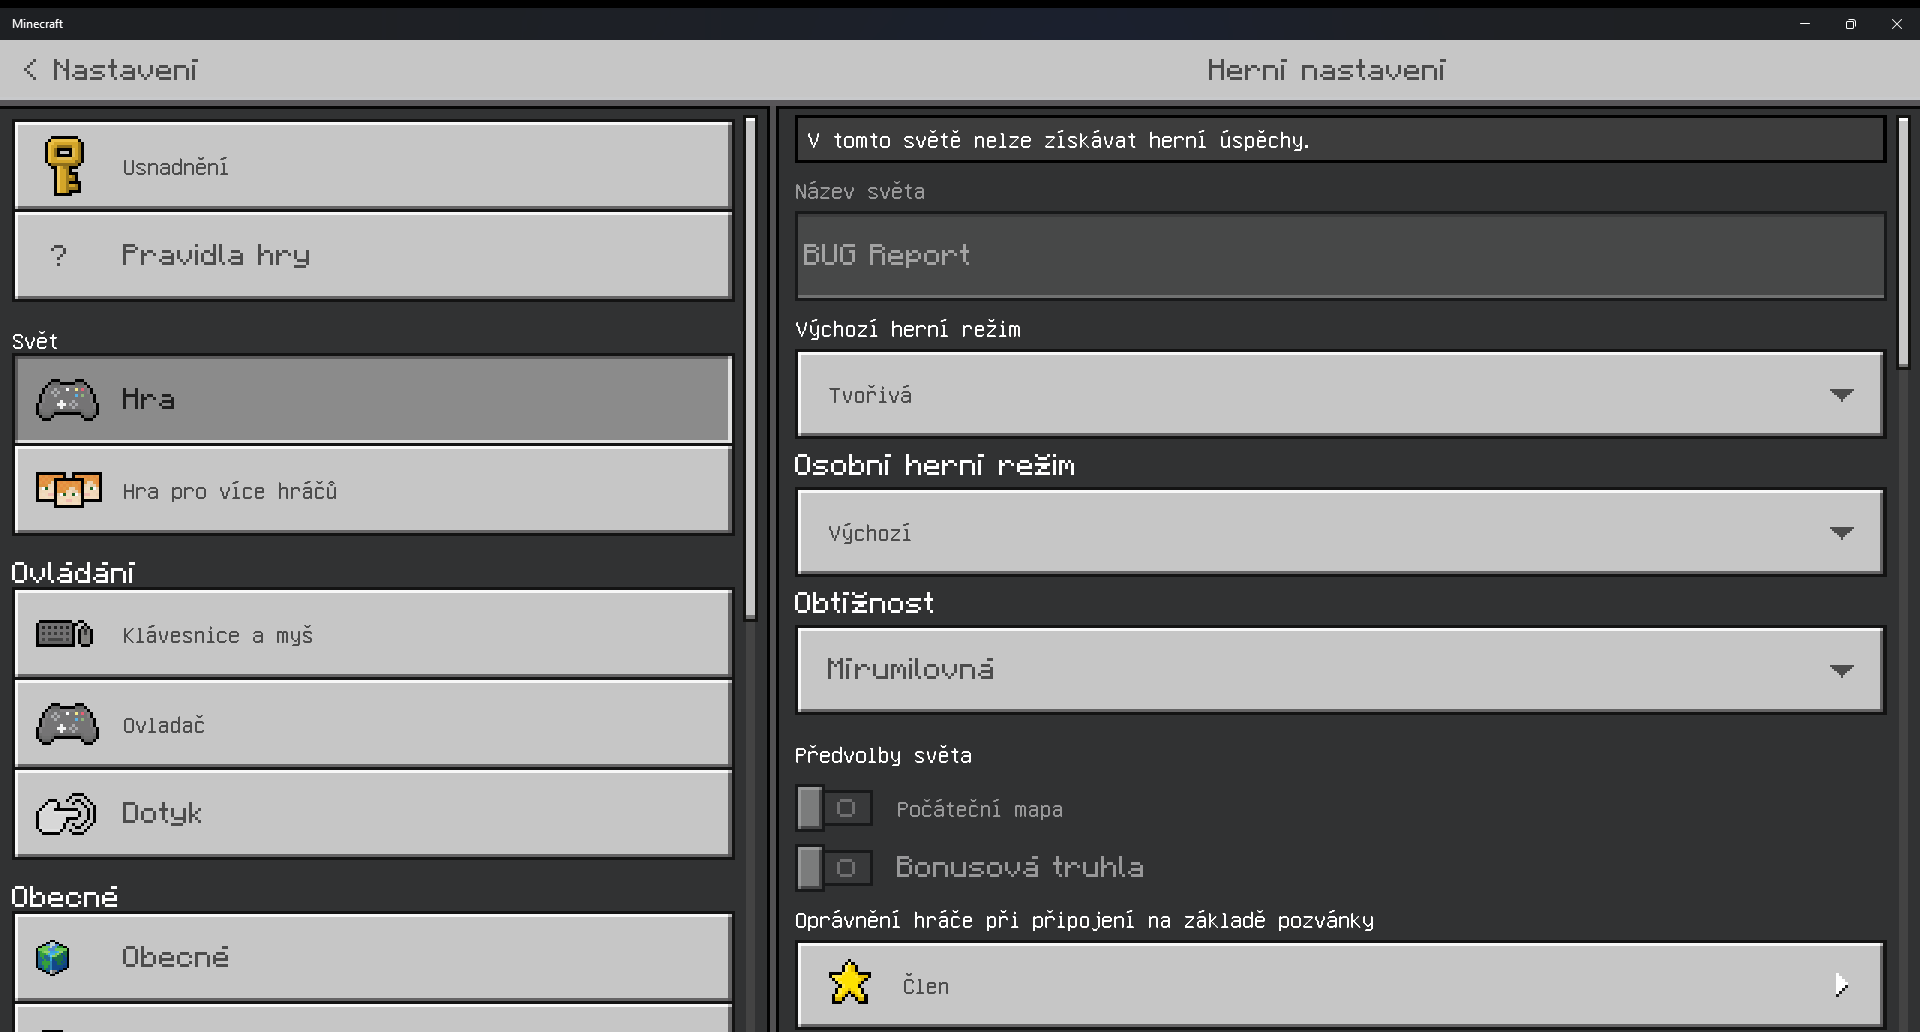Screen dimensions: 1920x1032
Task: Click the Název světa field containing BUG Report
Action: [x=1340, y=255]
